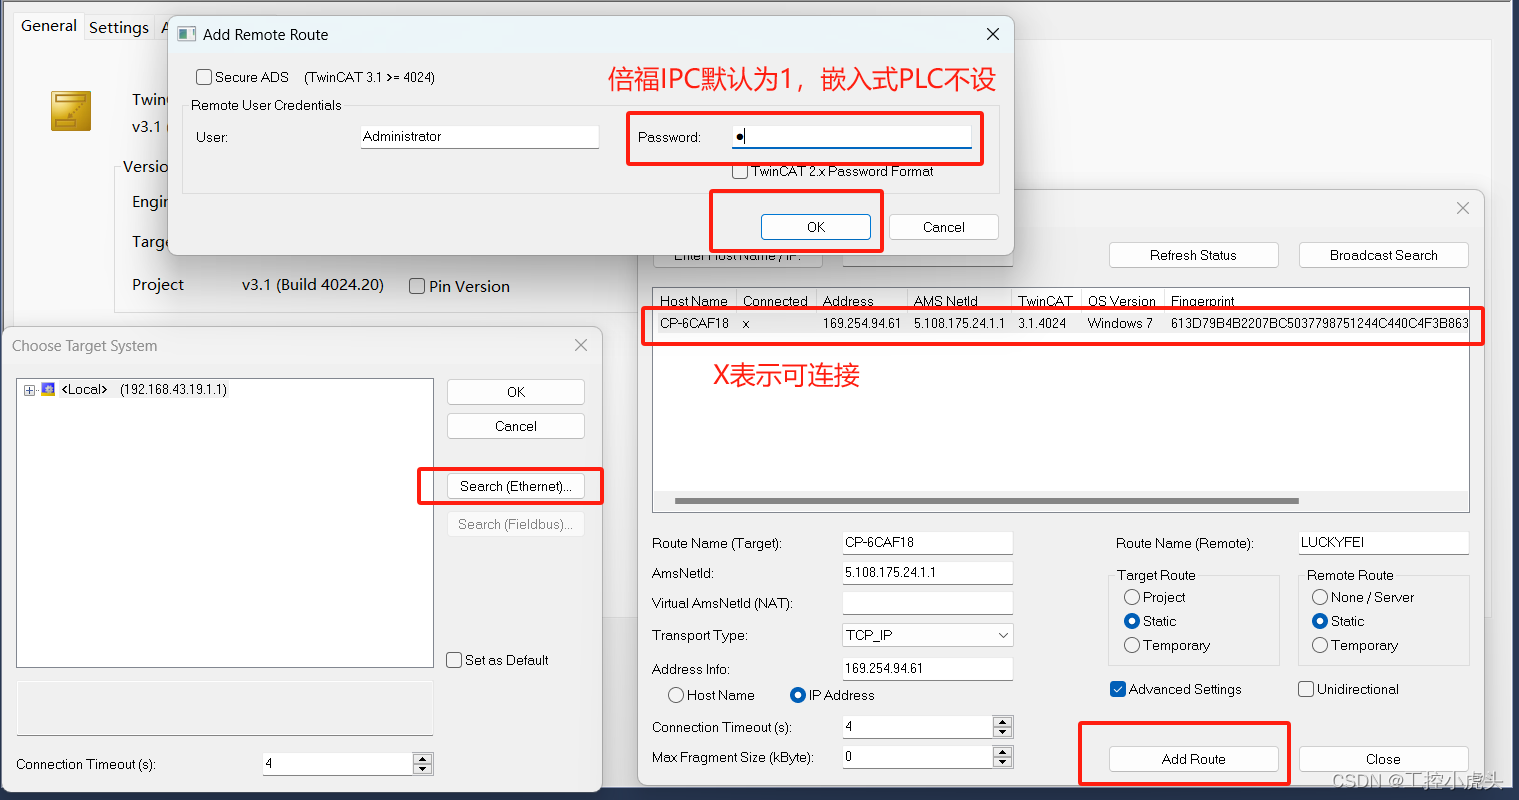Click the 169.254.94.61 address cell
This screenshot has width=1519, height=800.
[862, 323]
